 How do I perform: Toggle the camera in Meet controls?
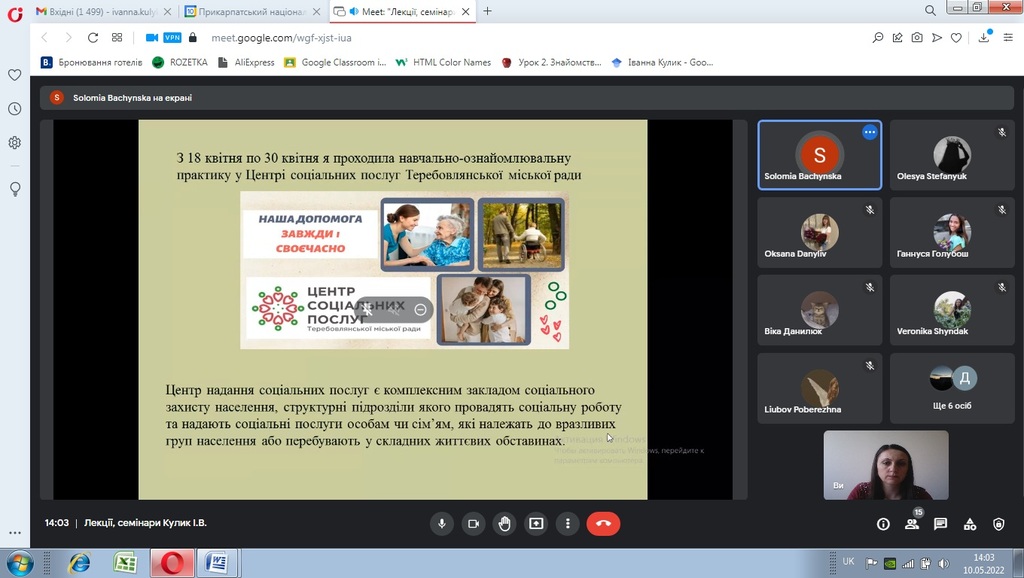[x=473, y=523]
